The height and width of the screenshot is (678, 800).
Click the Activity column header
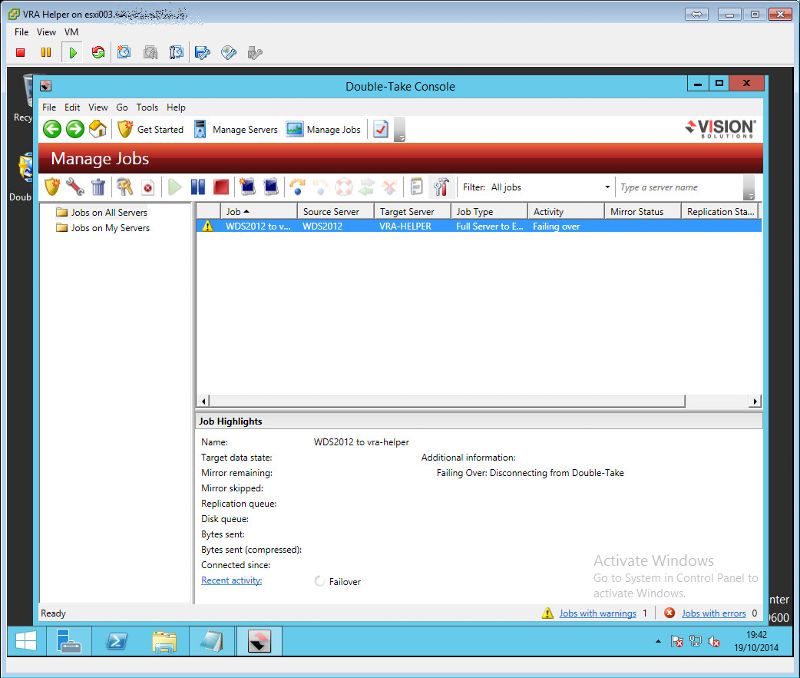click(566, 211)
